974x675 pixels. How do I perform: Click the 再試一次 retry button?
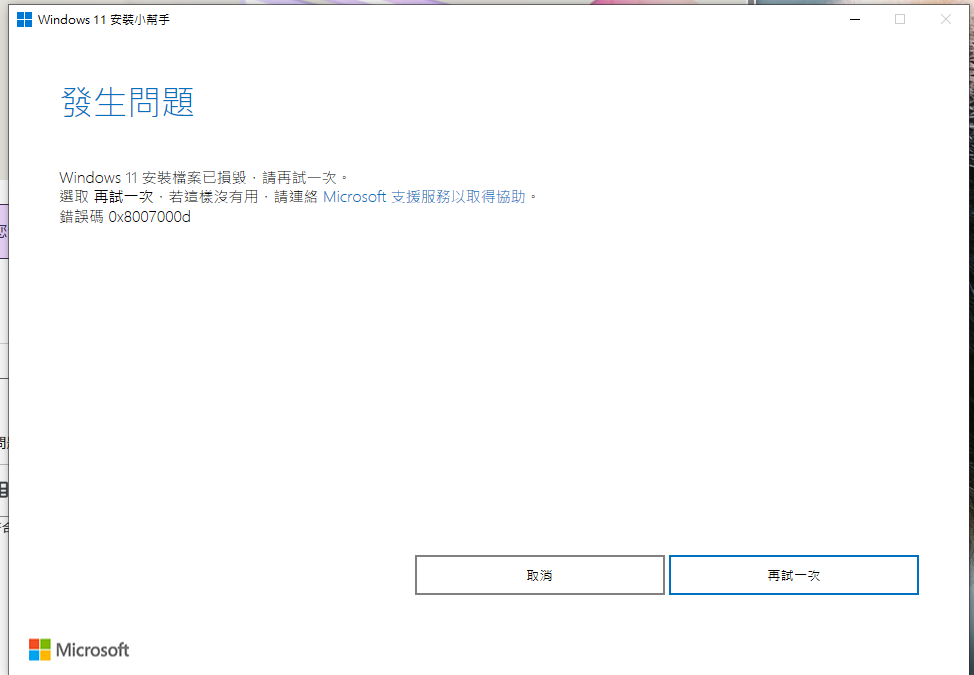793,575
